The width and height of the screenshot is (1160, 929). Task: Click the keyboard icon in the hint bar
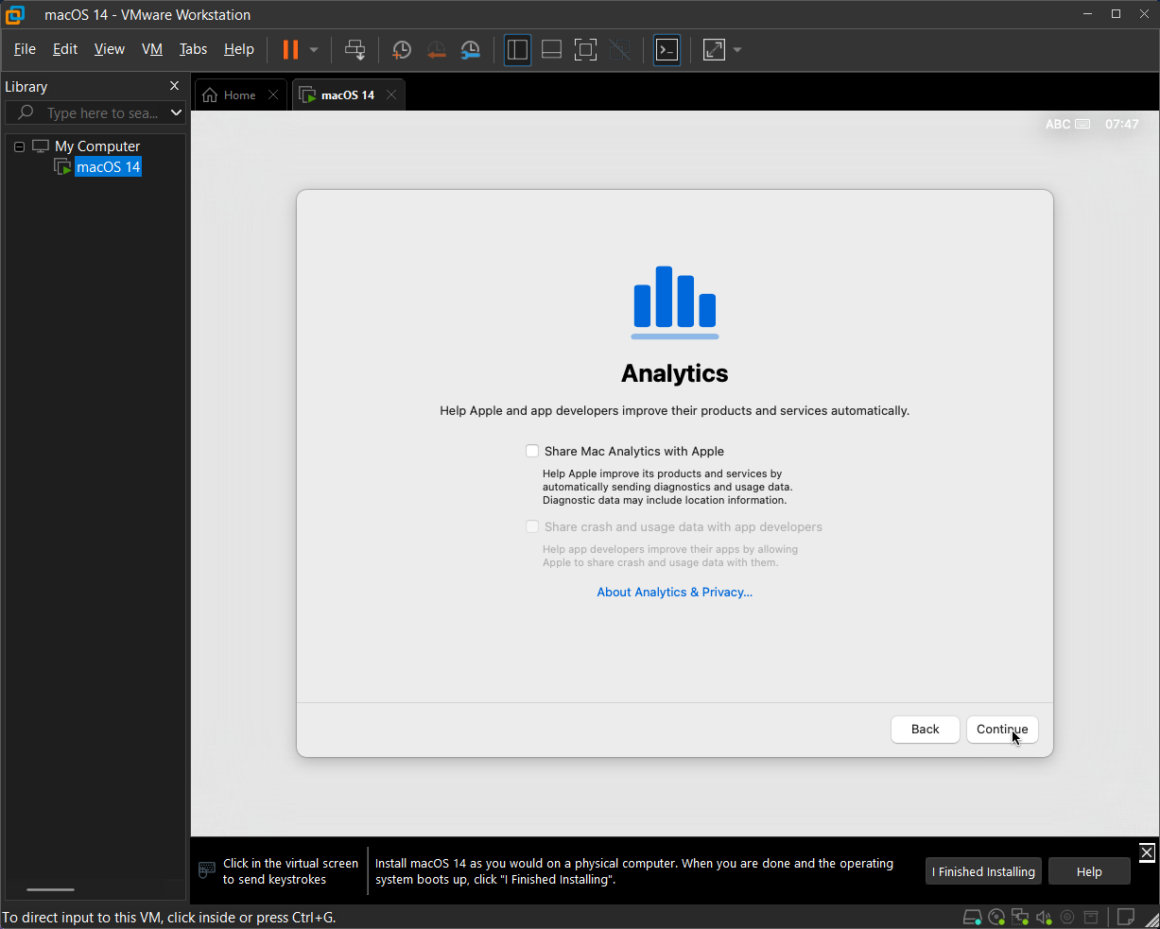pos(207,870)
